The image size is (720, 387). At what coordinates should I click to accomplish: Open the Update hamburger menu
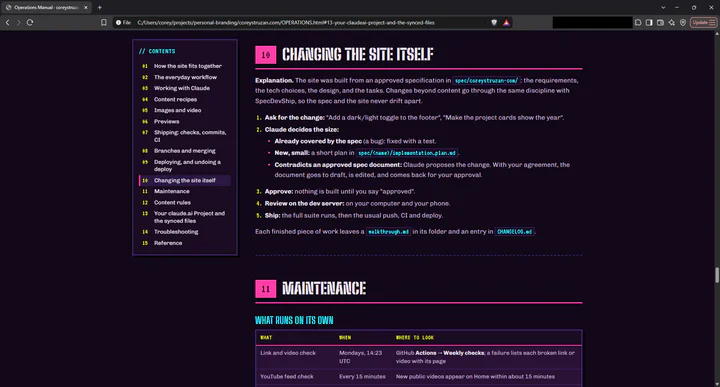[703, 22]
